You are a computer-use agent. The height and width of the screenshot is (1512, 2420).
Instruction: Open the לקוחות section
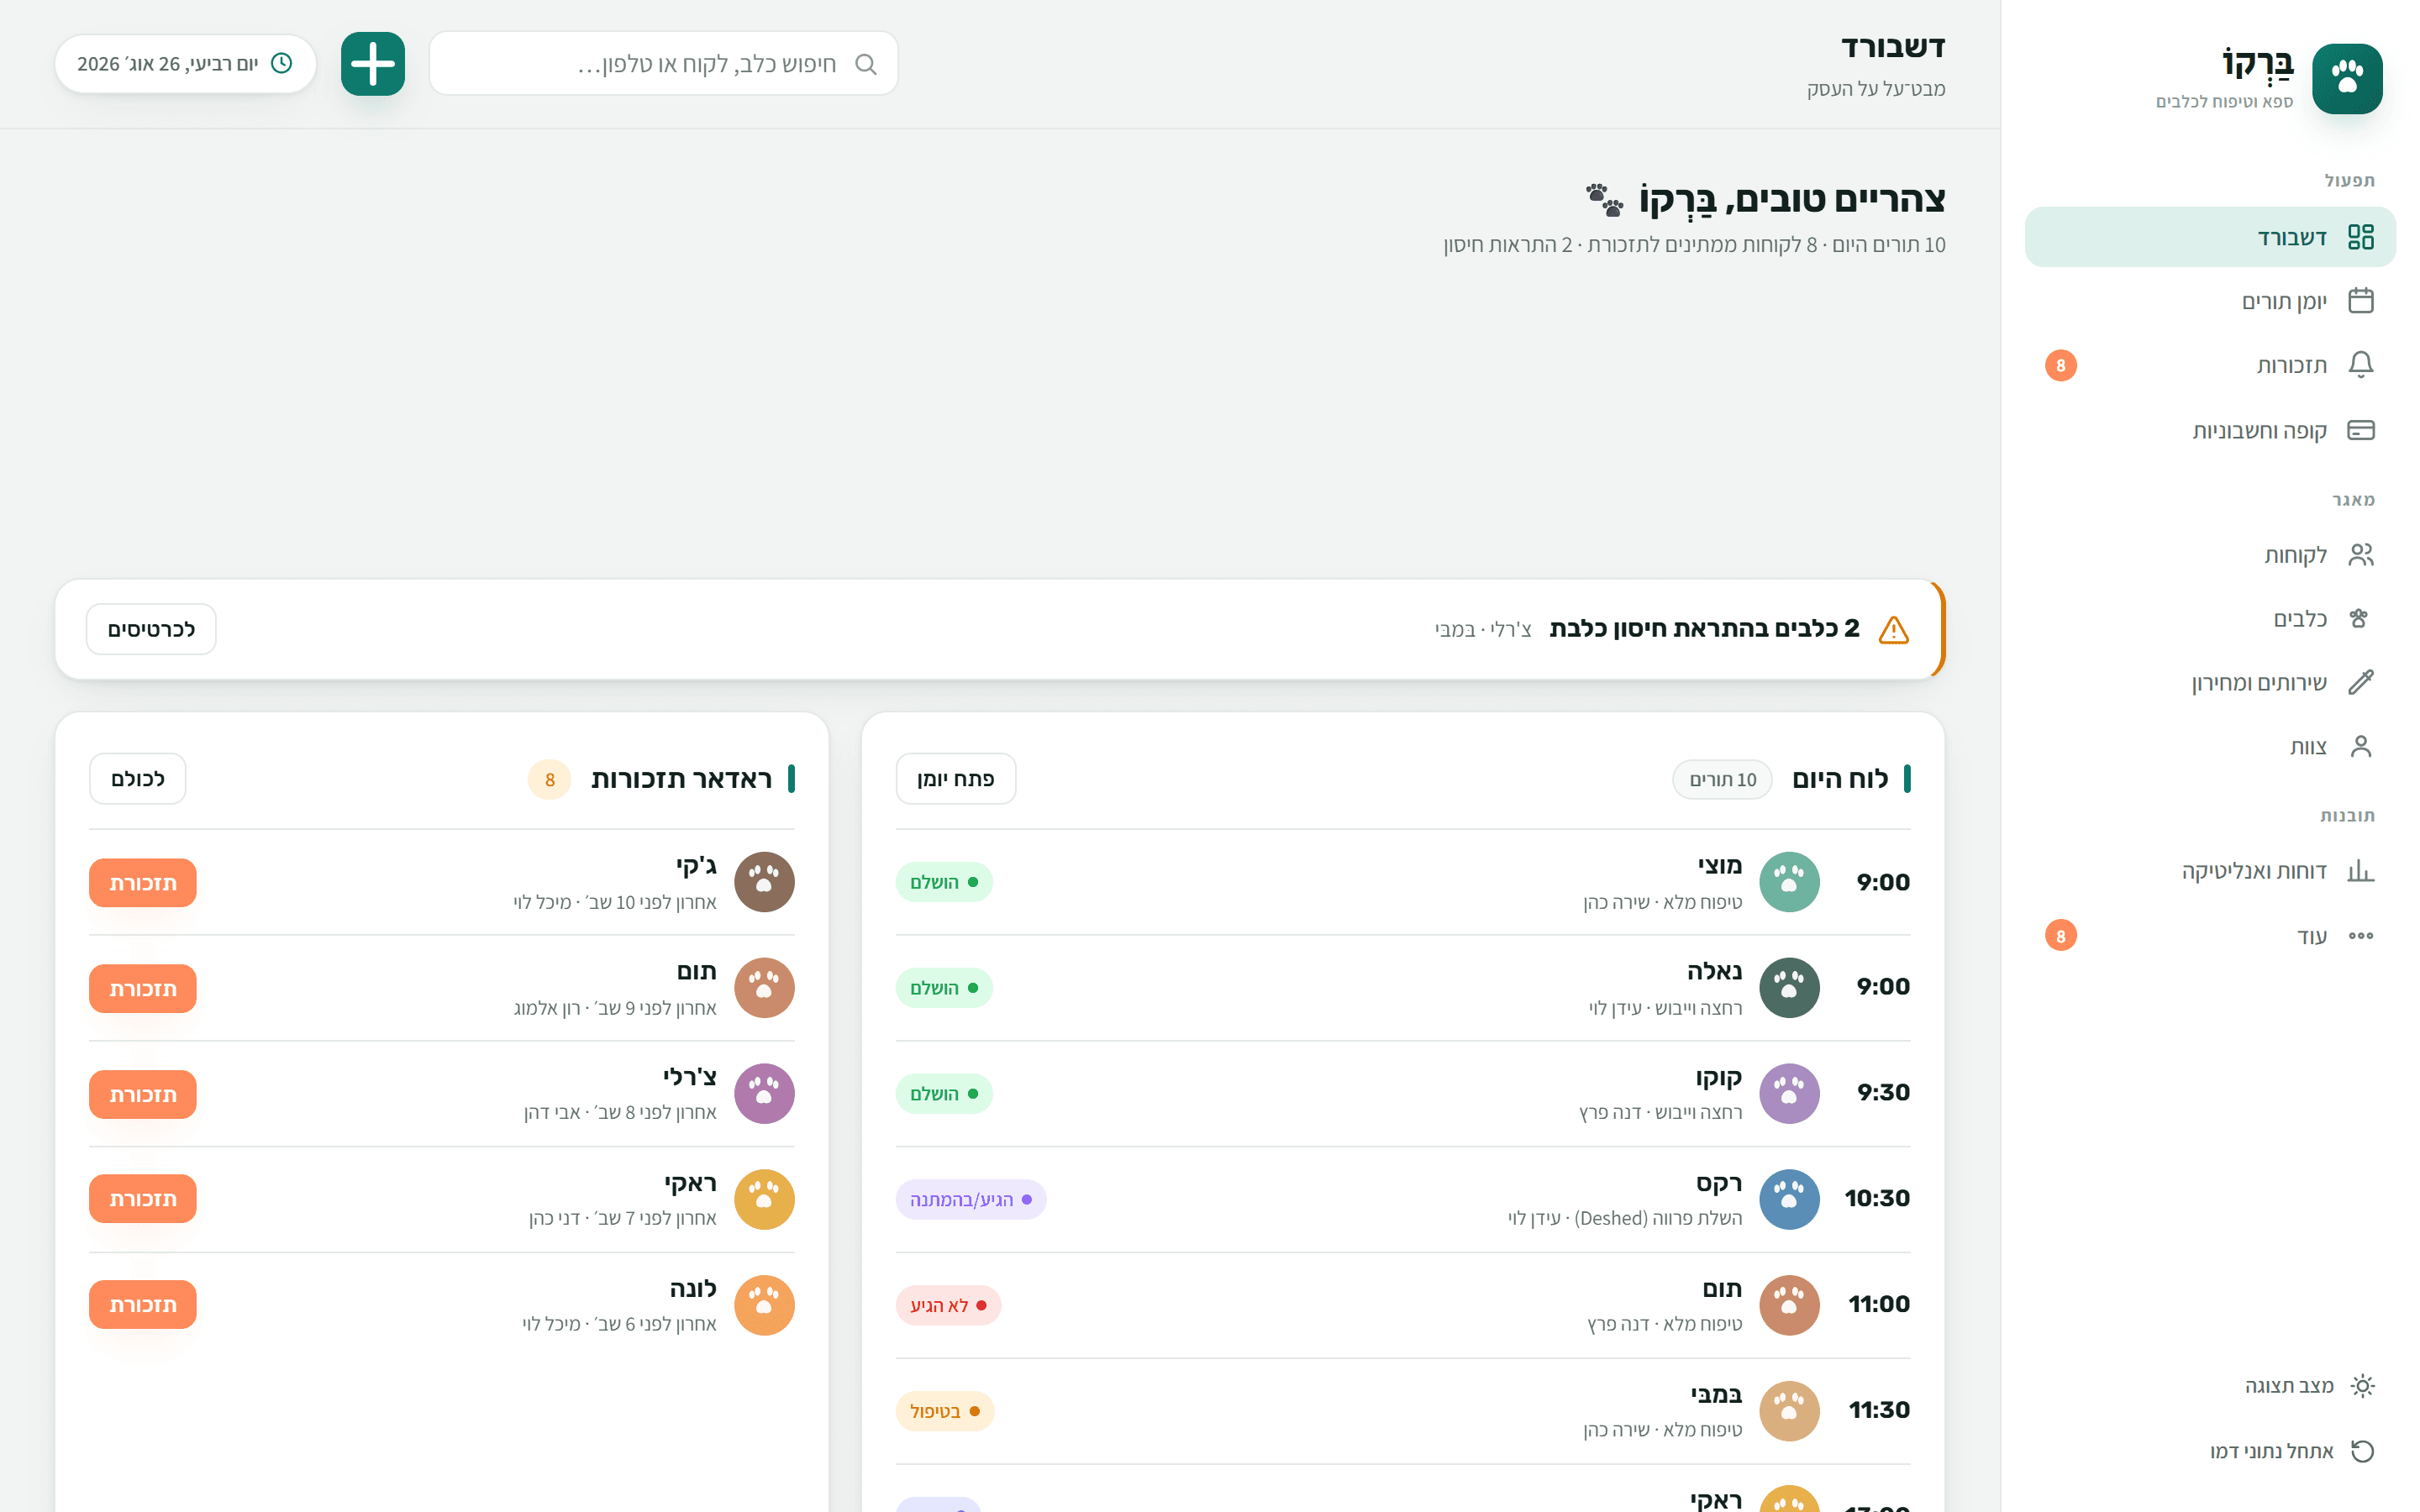tap(2210, 555)
